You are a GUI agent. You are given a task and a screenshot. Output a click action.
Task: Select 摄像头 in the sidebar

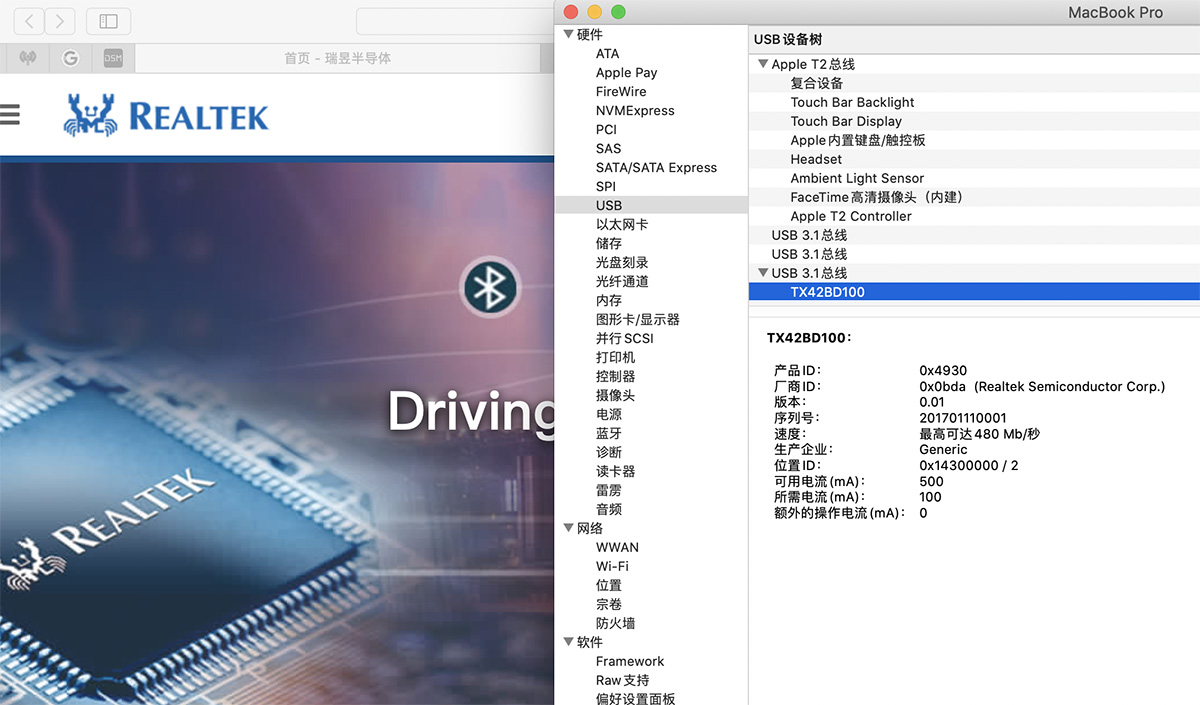tap(615, 396)
